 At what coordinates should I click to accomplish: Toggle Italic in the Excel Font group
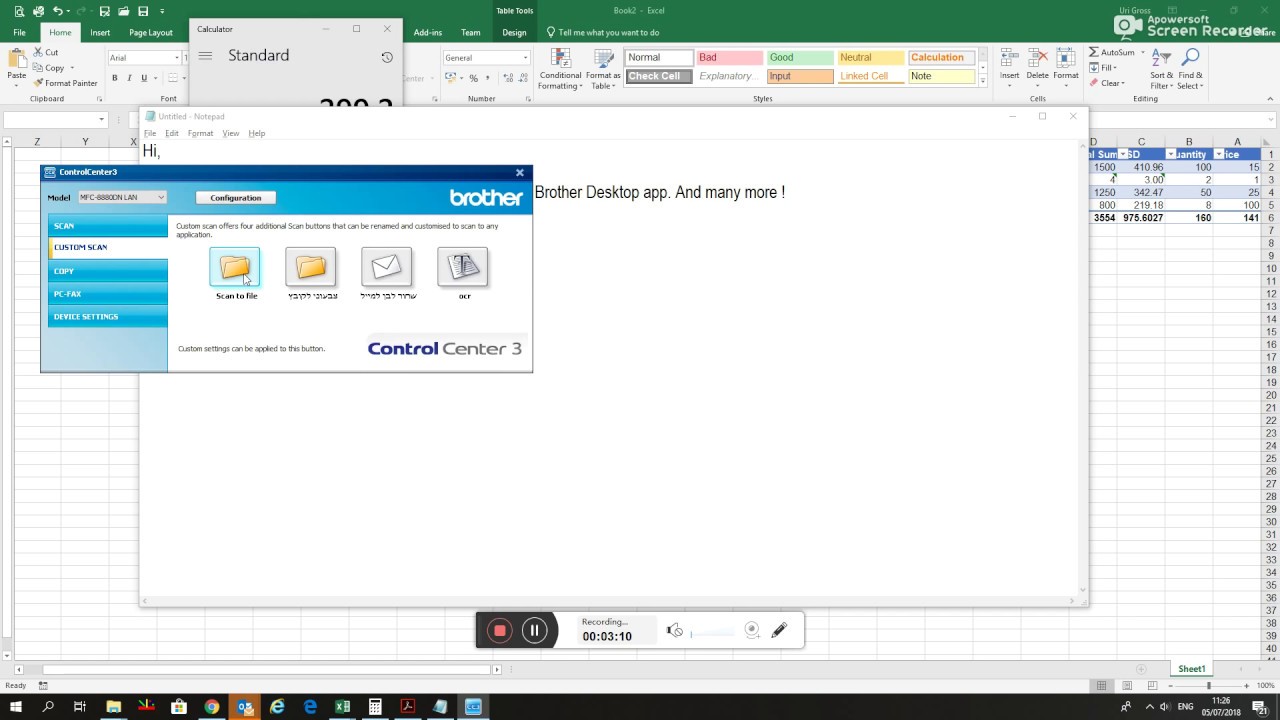(129, 78)
